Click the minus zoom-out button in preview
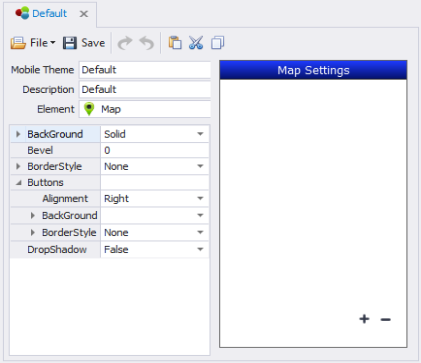The width and height of the screenshot is (421, 363). pos(386,319)
